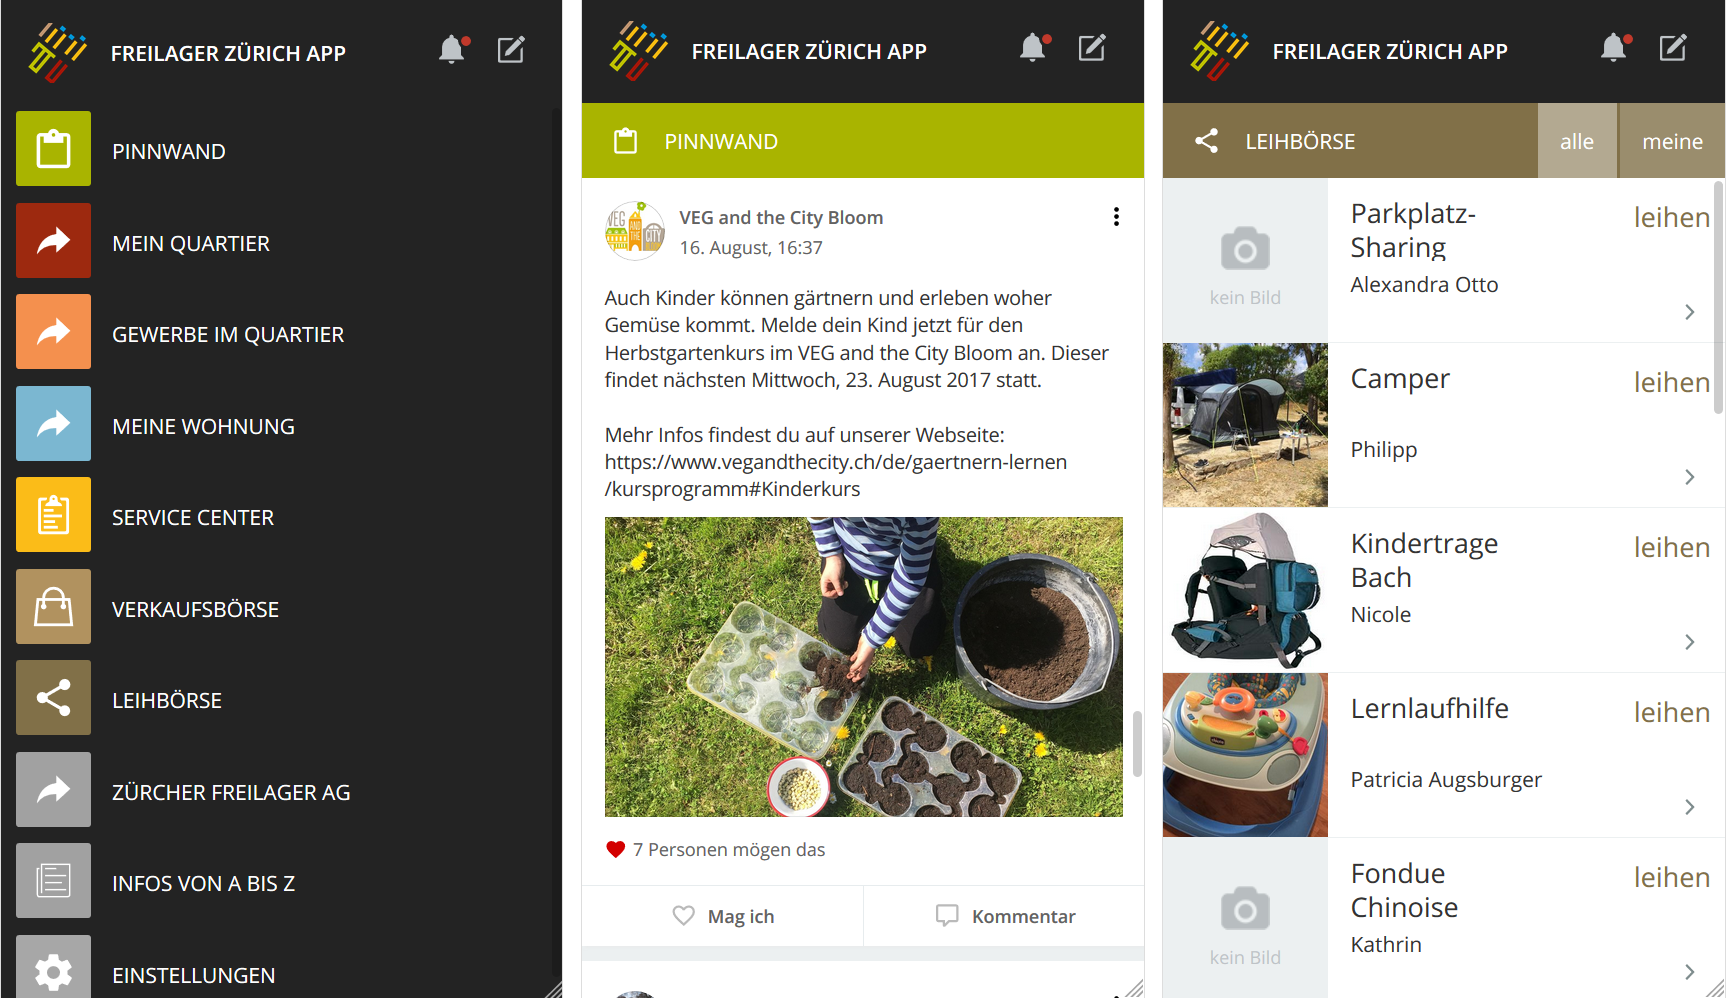This screenshot has height=998, width=1726.
Task: Click leihen for Parkplatz-Sharing
Action: tap(1671, 217)
